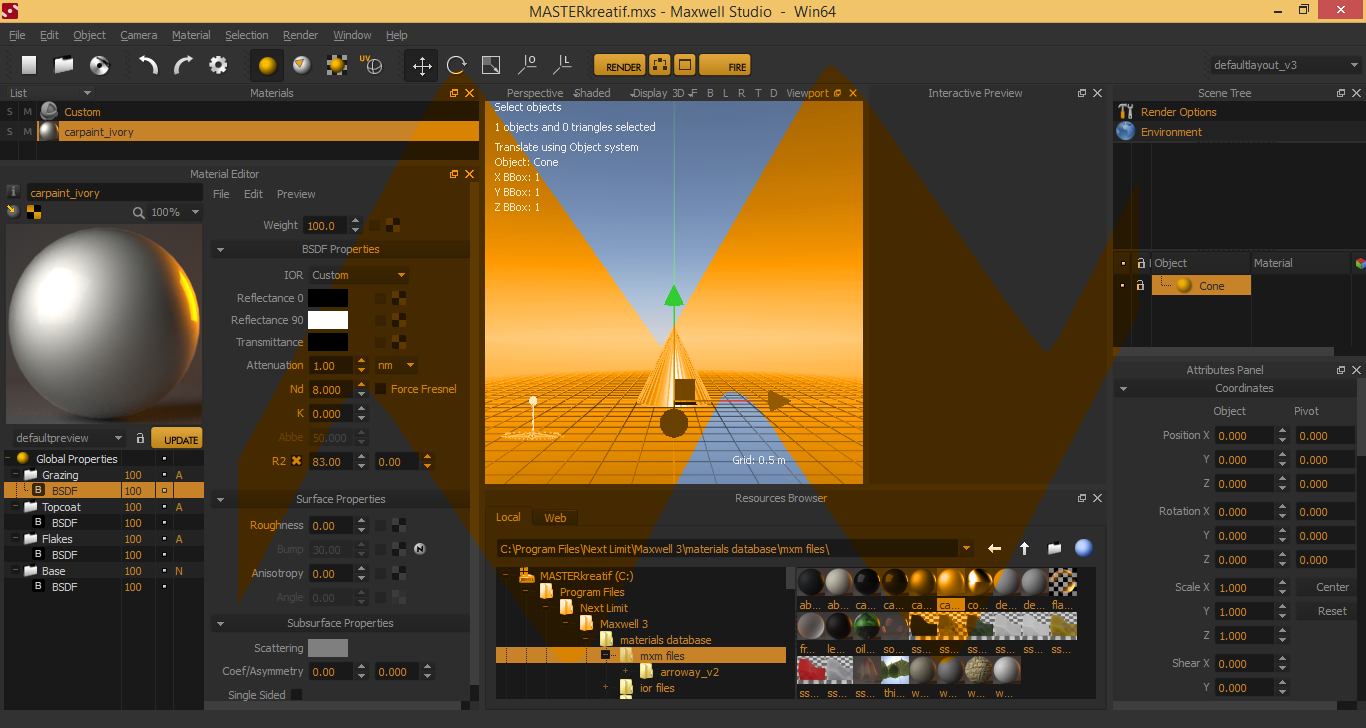This screenshot has width=1366, height=728.
Task: Open the IOR Custom dropdown
Action: coord(359,275)
